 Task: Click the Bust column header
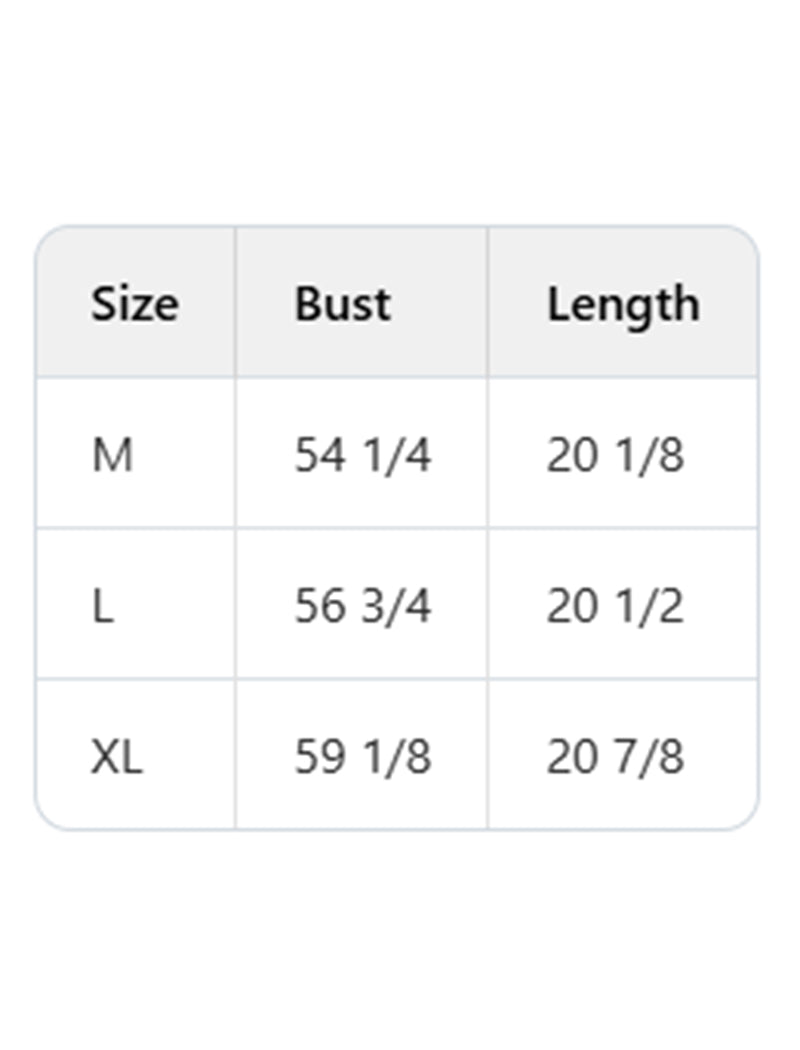342,304
